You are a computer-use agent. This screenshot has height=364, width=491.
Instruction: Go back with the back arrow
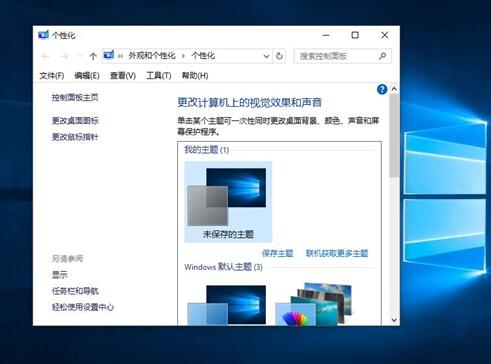tap(46, 56)
